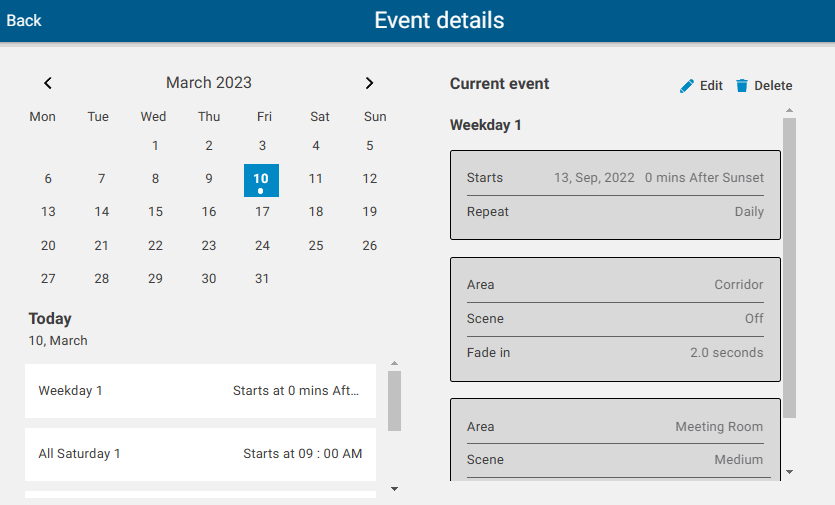The height and width of the screenshot is (505, 835).
Task: Click the trash Delete icon
Action: coord(742,86)
